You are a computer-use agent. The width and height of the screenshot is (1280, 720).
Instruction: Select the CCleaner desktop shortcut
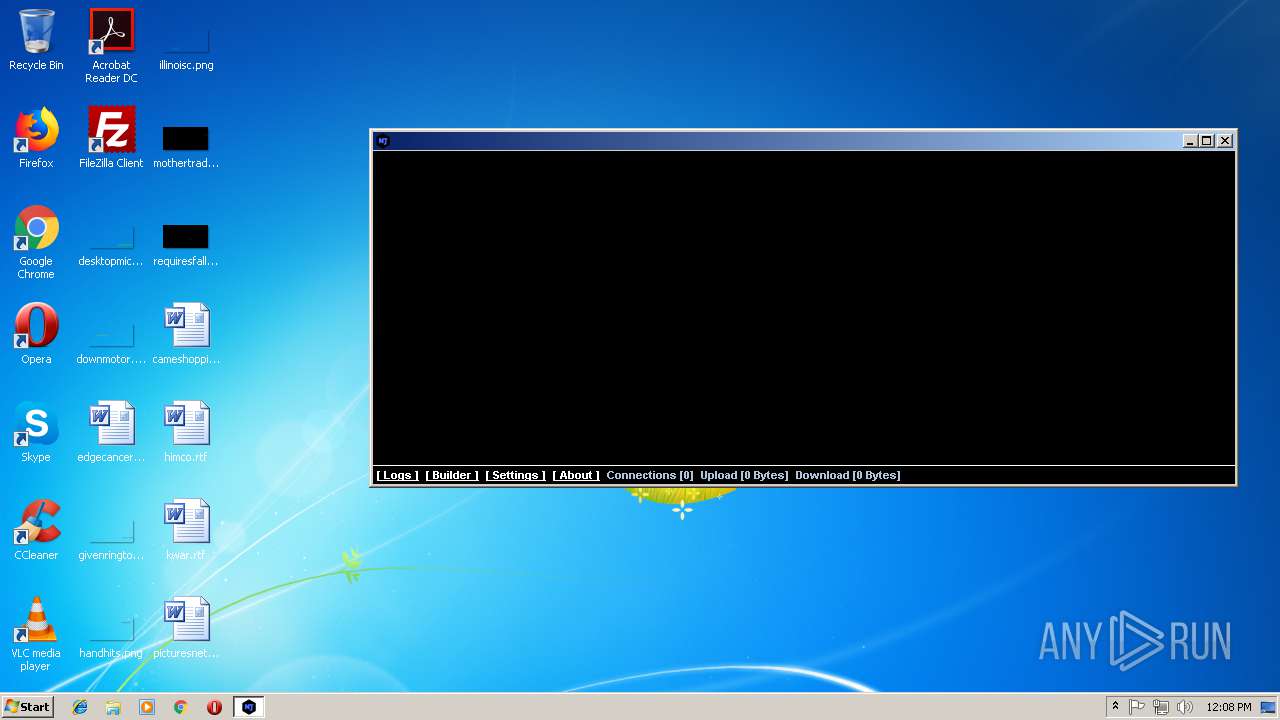(36, 530)
